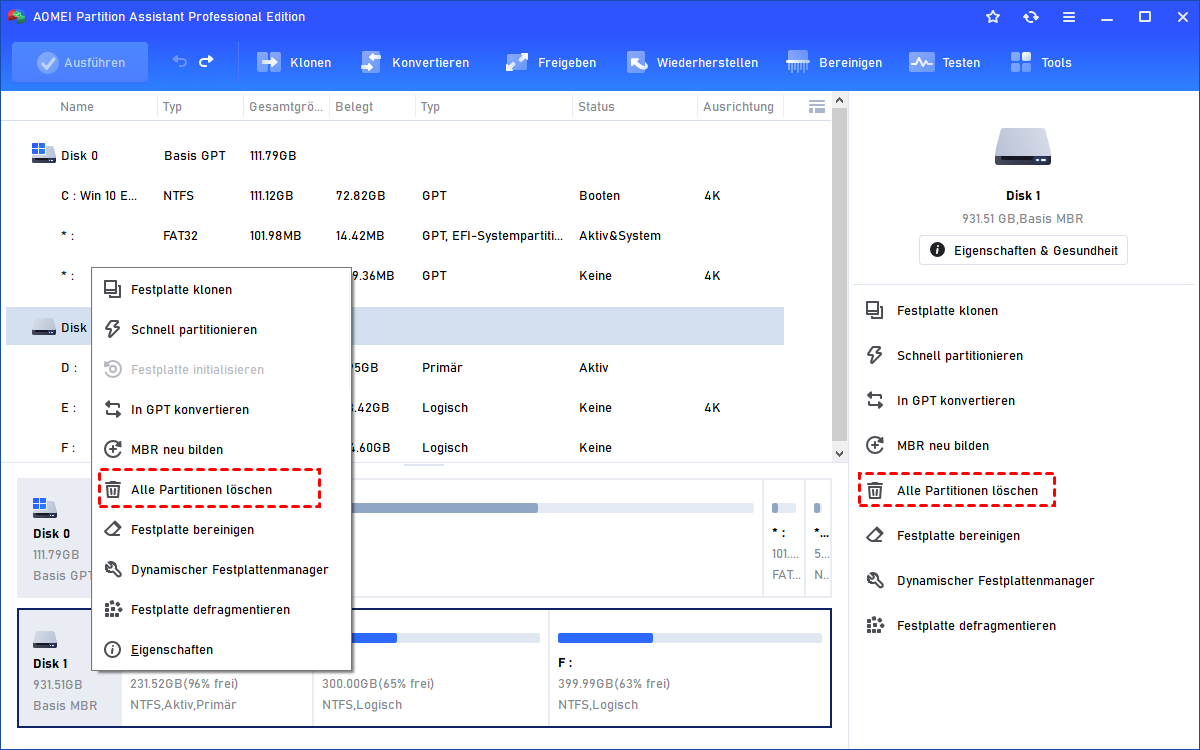This screenshot has width=1200, height=750.
Task: Choose In GPT konvertieren in context menu
Action: pos(221,410)
